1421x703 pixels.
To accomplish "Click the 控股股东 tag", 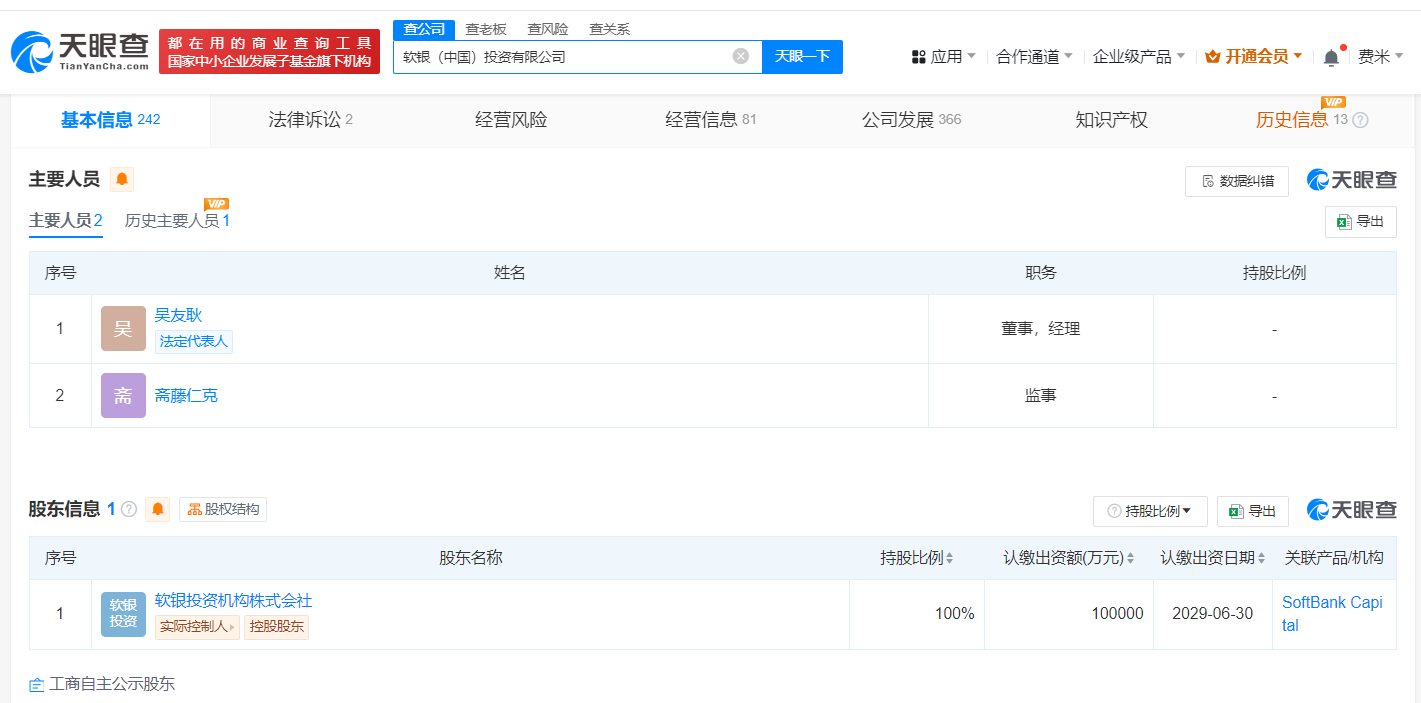I will tap(276, 627).
